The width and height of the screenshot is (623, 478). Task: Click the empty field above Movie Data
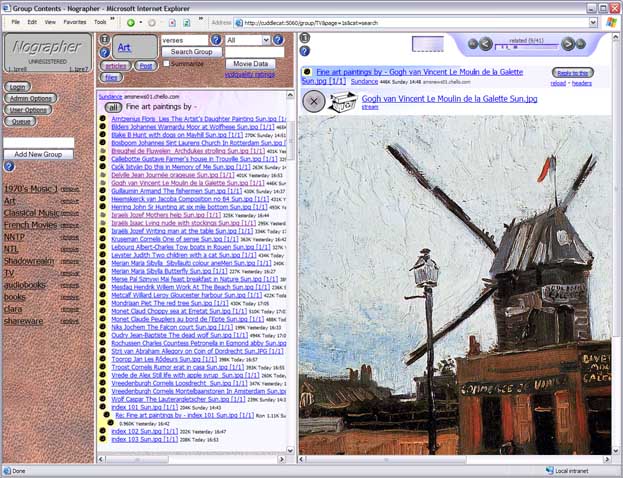255,52
